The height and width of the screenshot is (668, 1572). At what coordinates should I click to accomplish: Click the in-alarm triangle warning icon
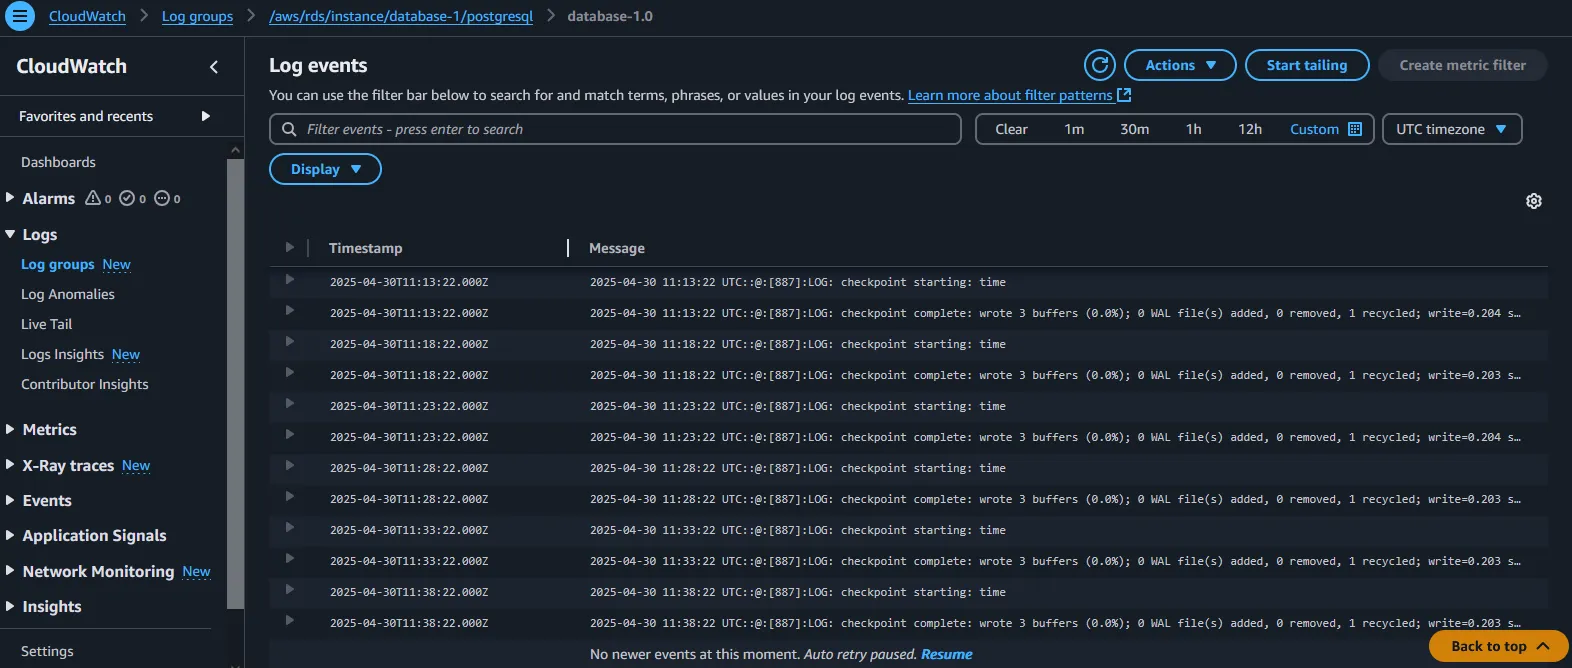click(x=93, y=198)
